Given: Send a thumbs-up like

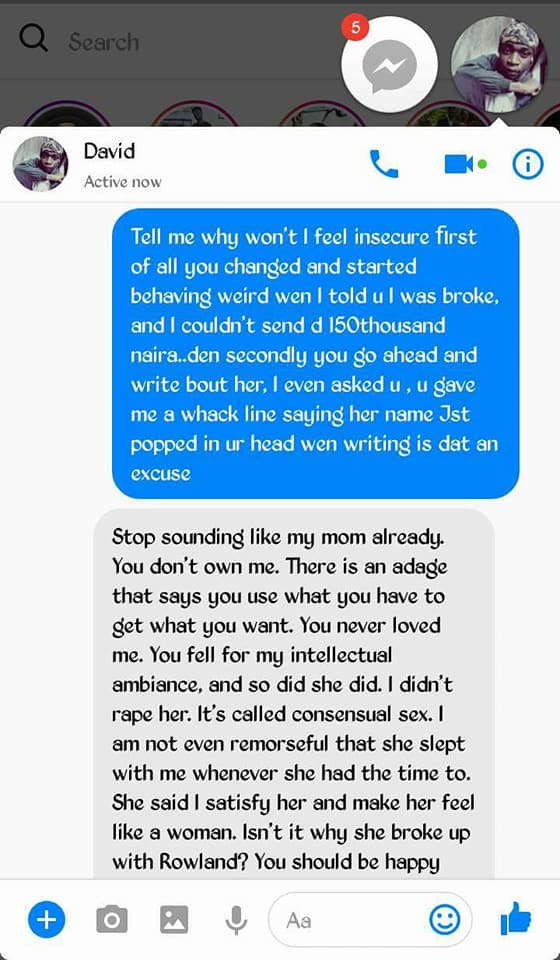Looking at the screenshot, I should (516, 918).
